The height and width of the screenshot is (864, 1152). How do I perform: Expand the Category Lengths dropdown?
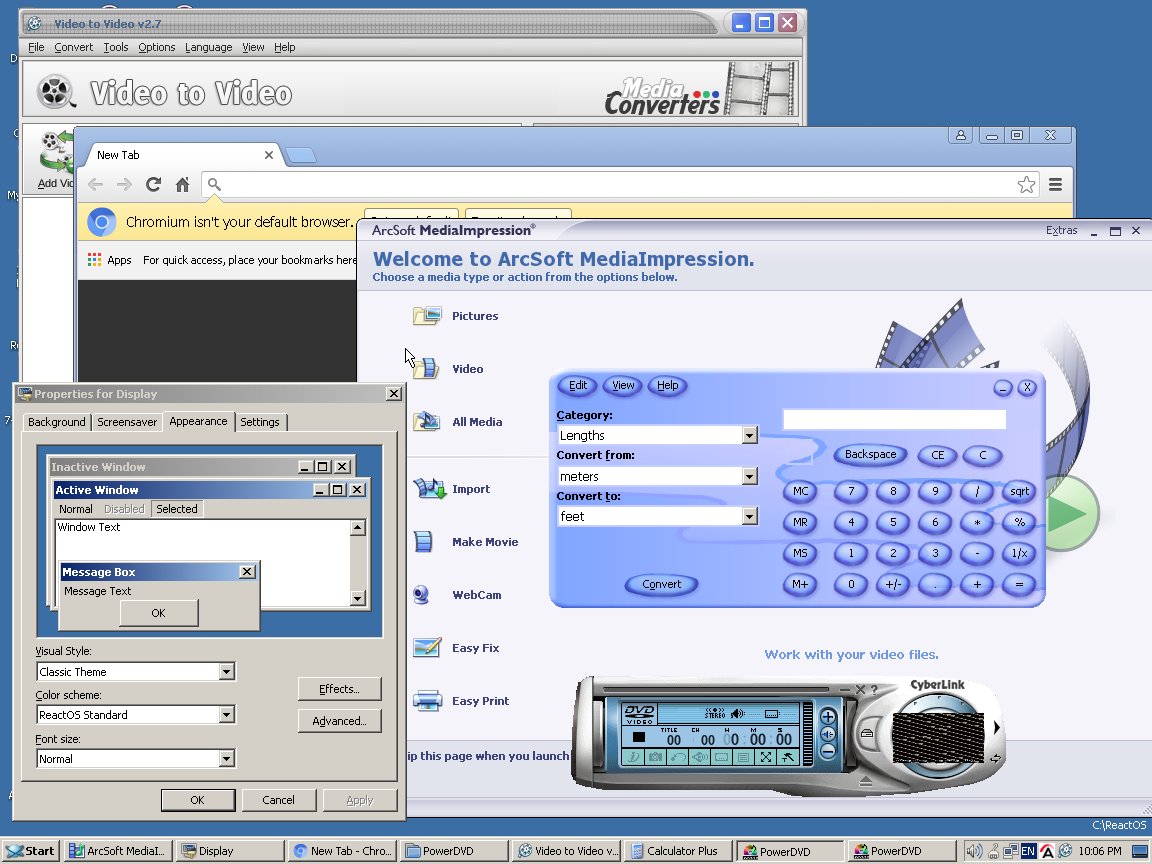[x=749, y=436]
